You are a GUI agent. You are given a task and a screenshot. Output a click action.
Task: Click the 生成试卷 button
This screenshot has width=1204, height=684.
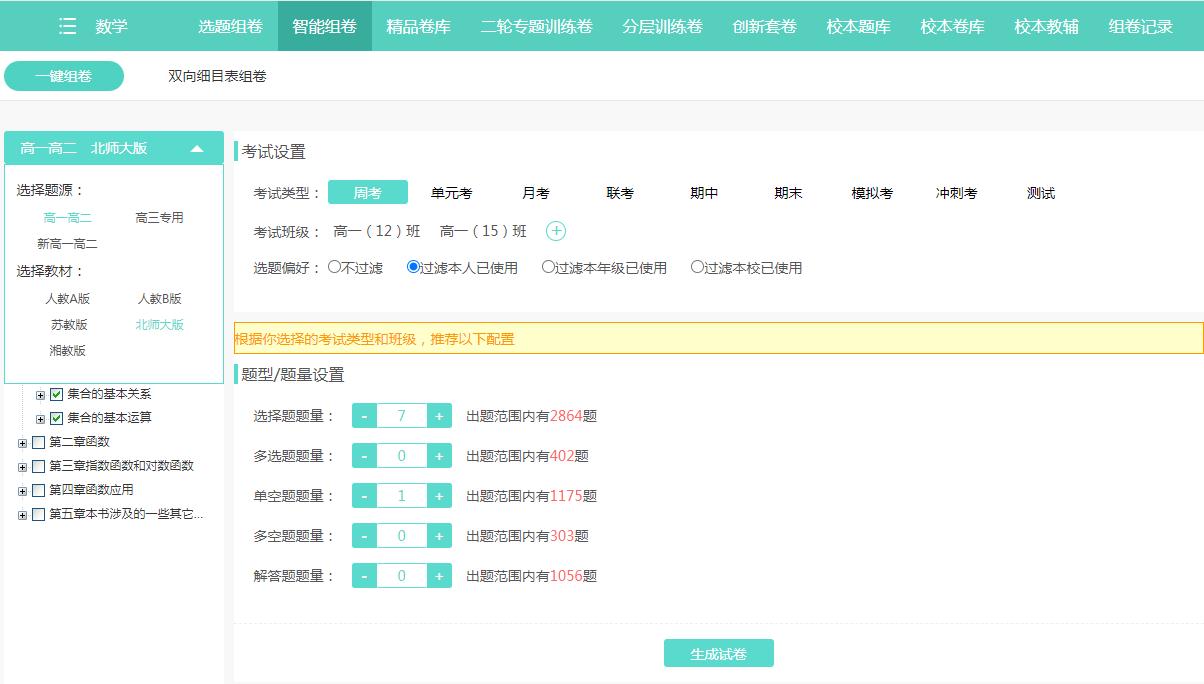click(718, 652)
